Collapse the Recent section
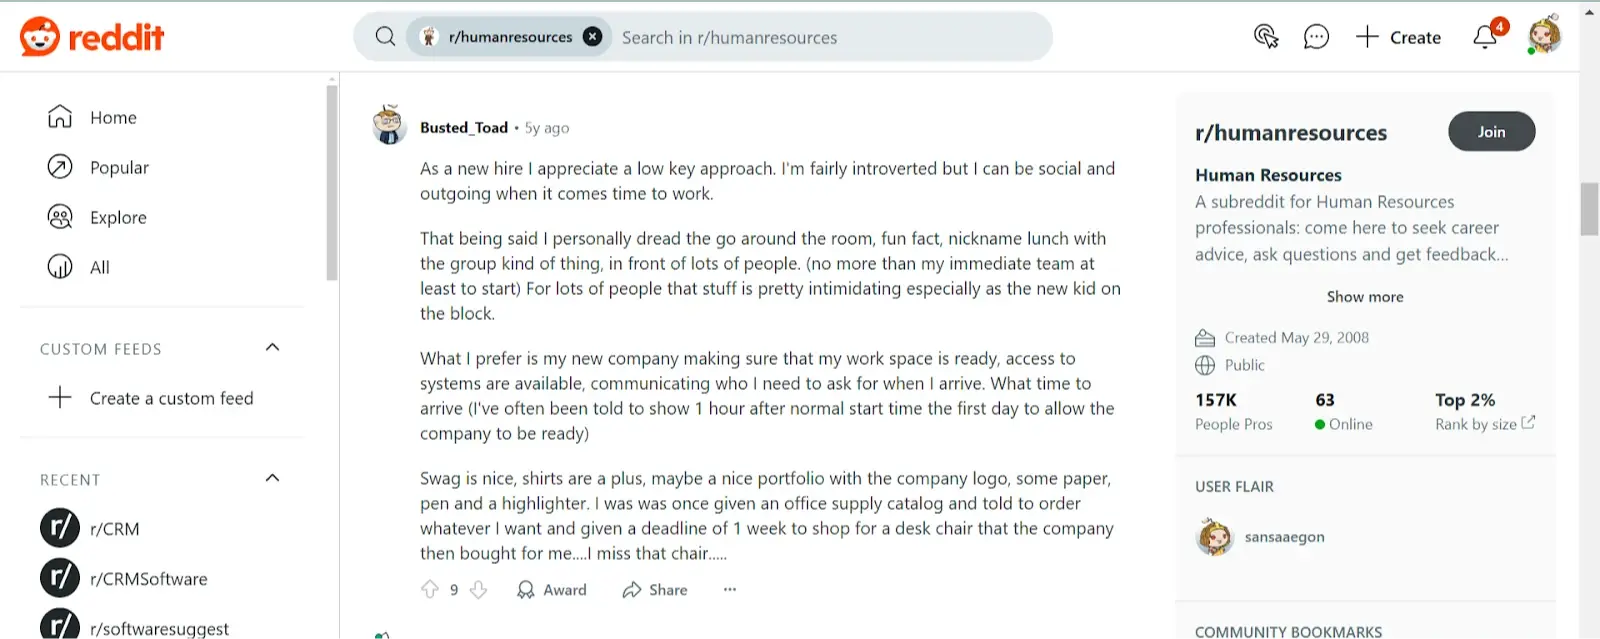The height and width of the screenshot is (639, 1600). pyautogui.click(x=272, y=477)
